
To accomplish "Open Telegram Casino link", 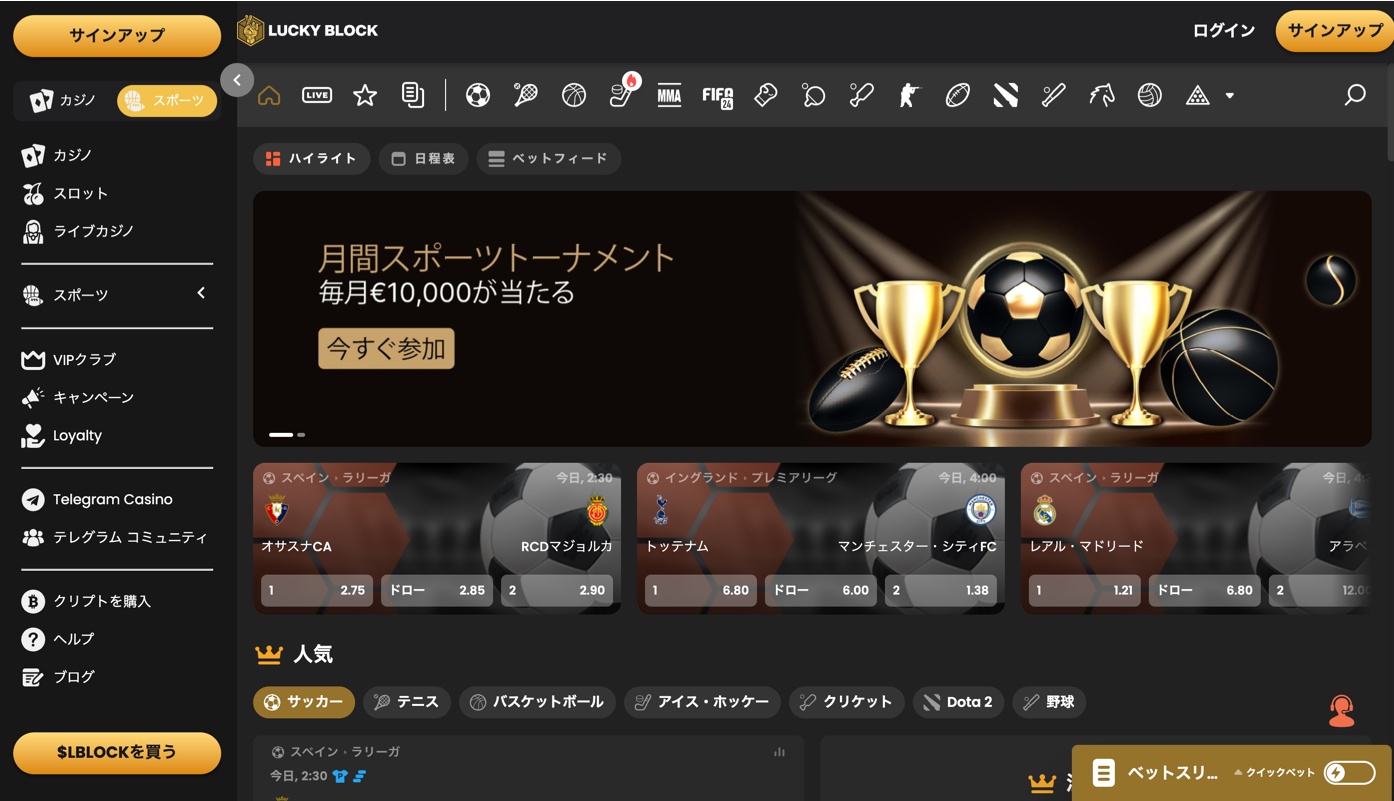I will click(x=97, y=499).
